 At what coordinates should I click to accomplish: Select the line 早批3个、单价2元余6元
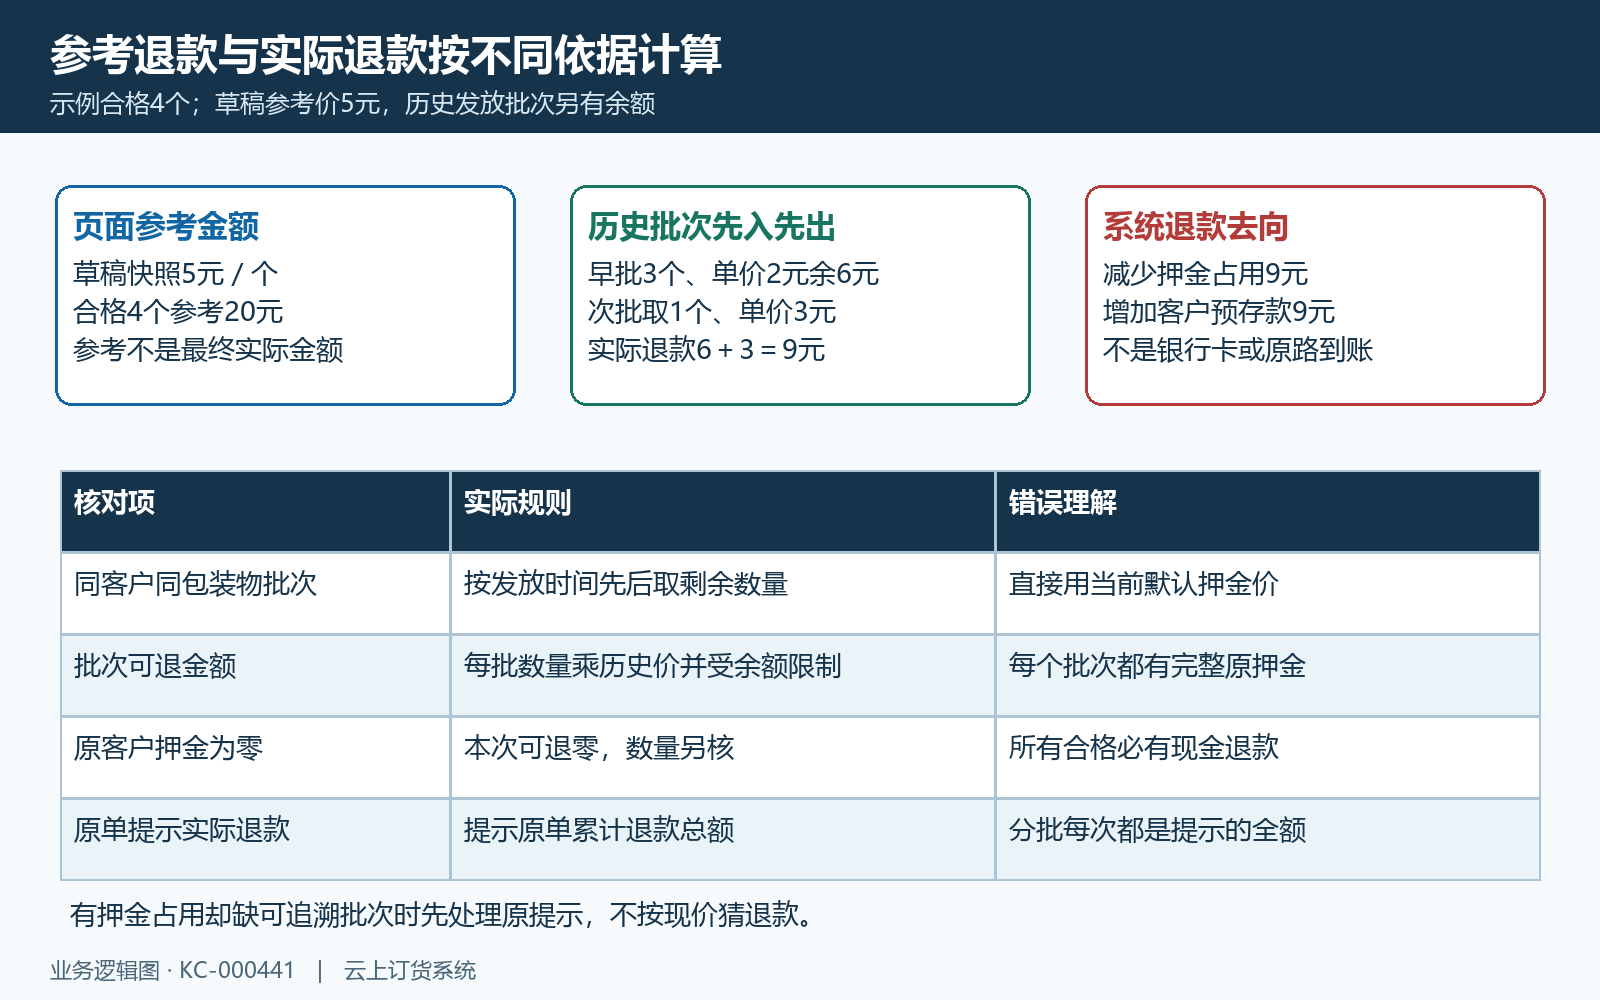734,273
